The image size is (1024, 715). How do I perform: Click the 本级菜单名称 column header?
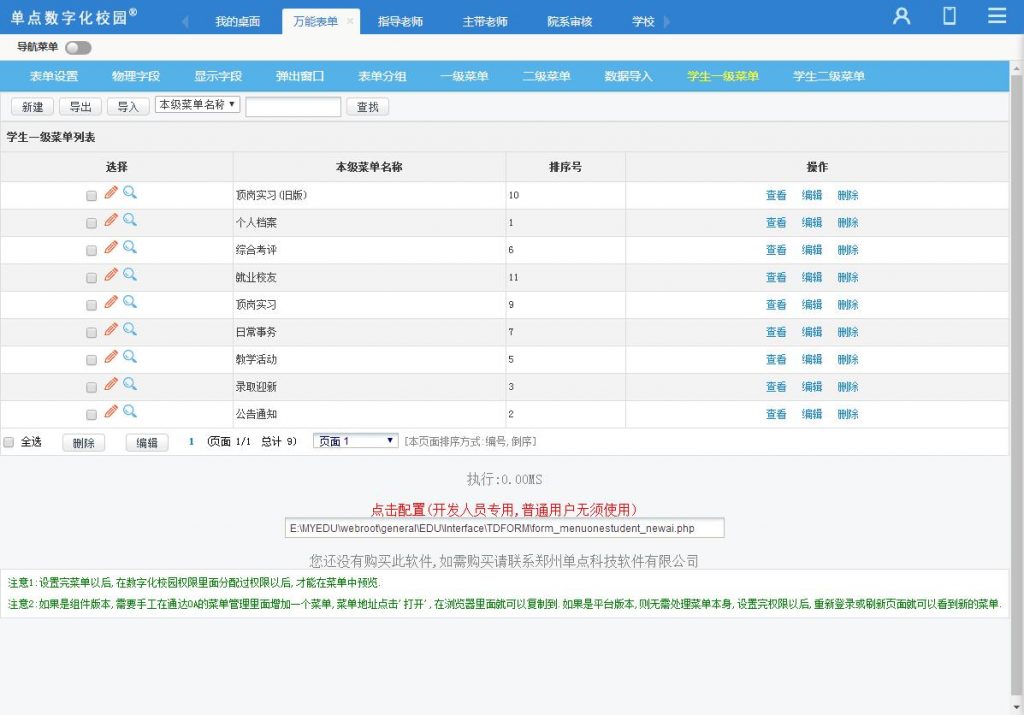click(x=369, y=167)
